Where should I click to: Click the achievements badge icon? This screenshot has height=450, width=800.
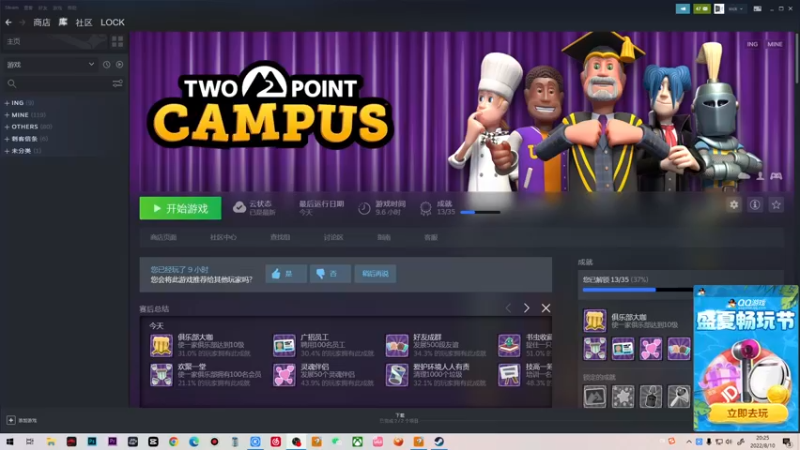[x=426, y=208]
